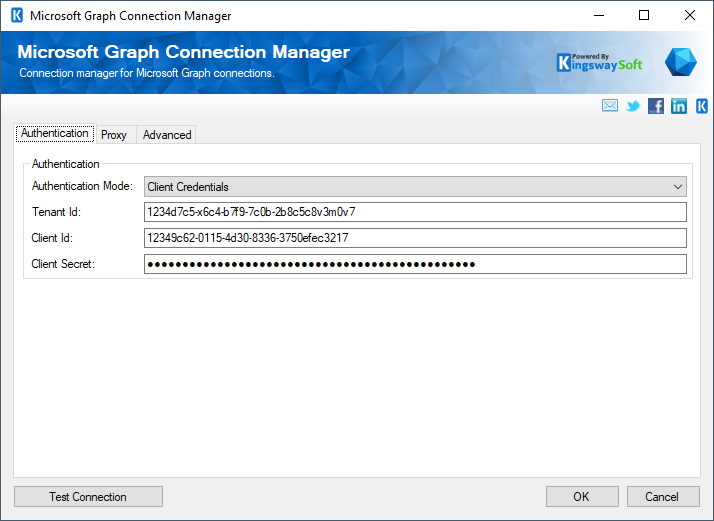Click the KingswaySoft logo in the banner
Viewport: 714px width, 521px height.
(599, 62)
